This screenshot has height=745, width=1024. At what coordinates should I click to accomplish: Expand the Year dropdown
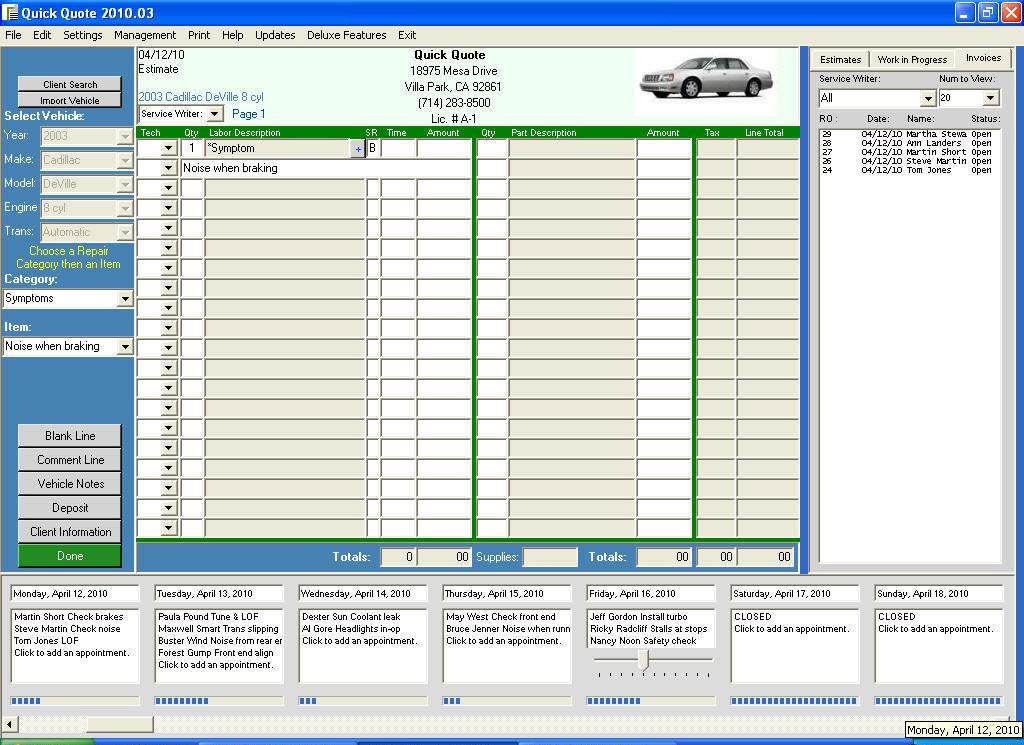point(125,136)
